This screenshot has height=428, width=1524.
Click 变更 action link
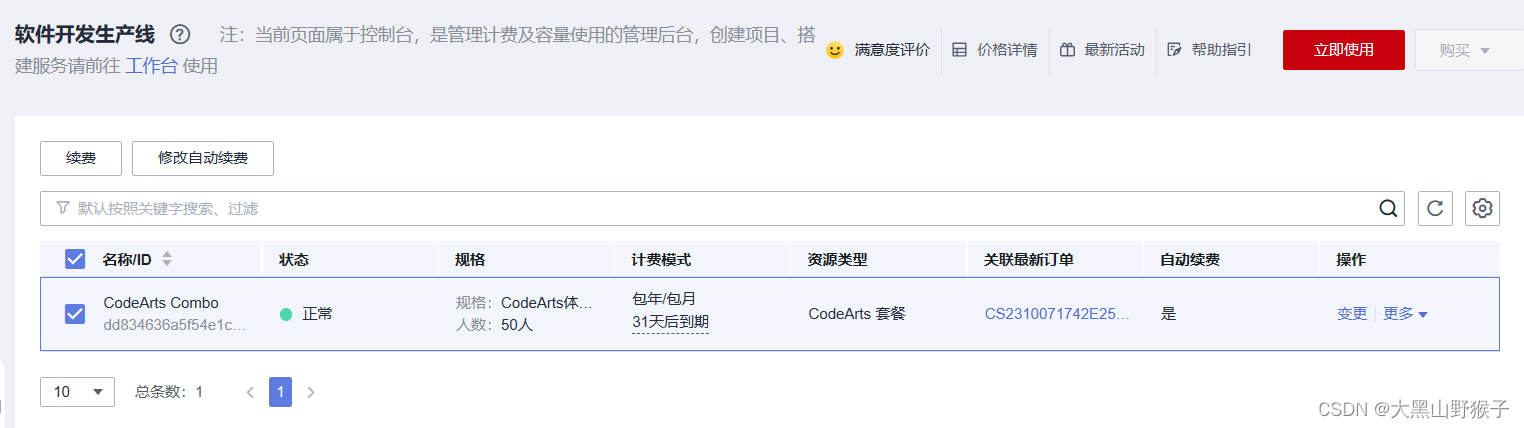[x=1352, y=314]
